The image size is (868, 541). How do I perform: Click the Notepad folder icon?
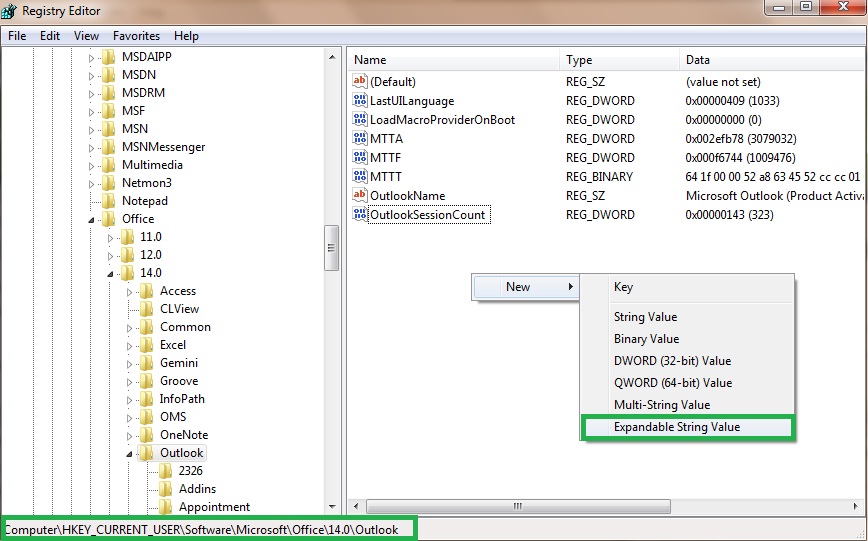coord(108,200)
